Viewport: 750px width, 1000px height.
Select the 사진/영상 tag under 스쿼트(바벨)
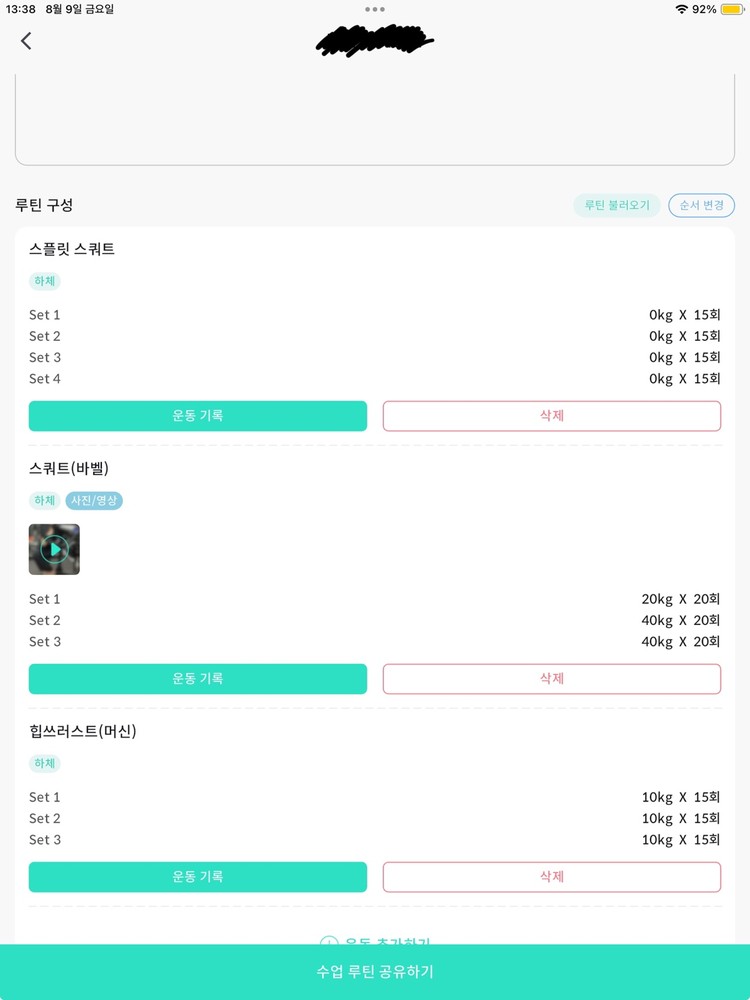[94, 500]
